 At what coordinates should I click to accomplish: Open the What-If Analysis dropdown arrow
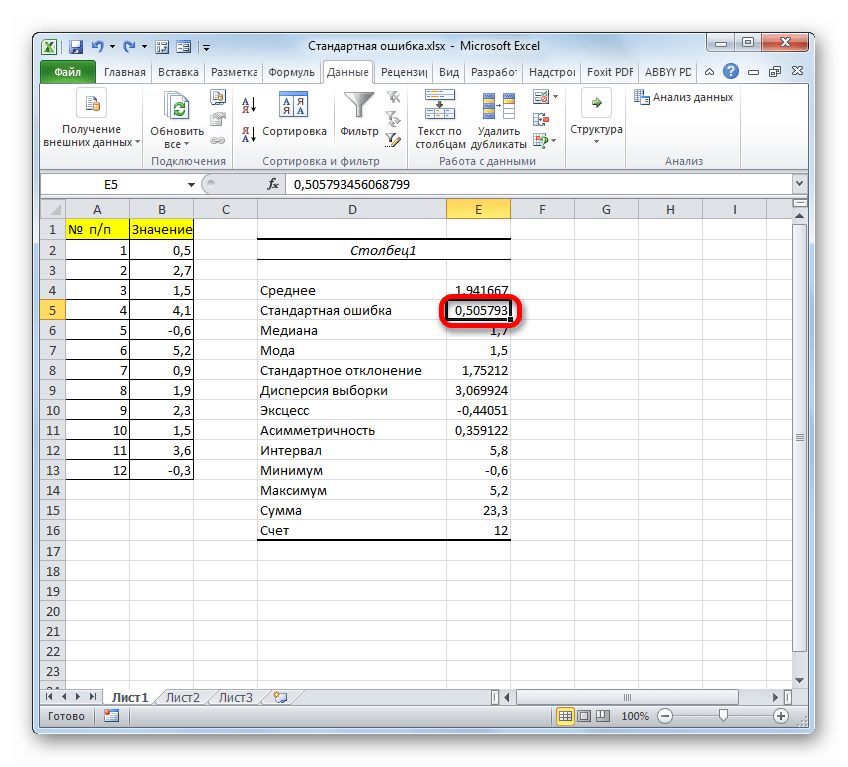click(x=554, y=141)
